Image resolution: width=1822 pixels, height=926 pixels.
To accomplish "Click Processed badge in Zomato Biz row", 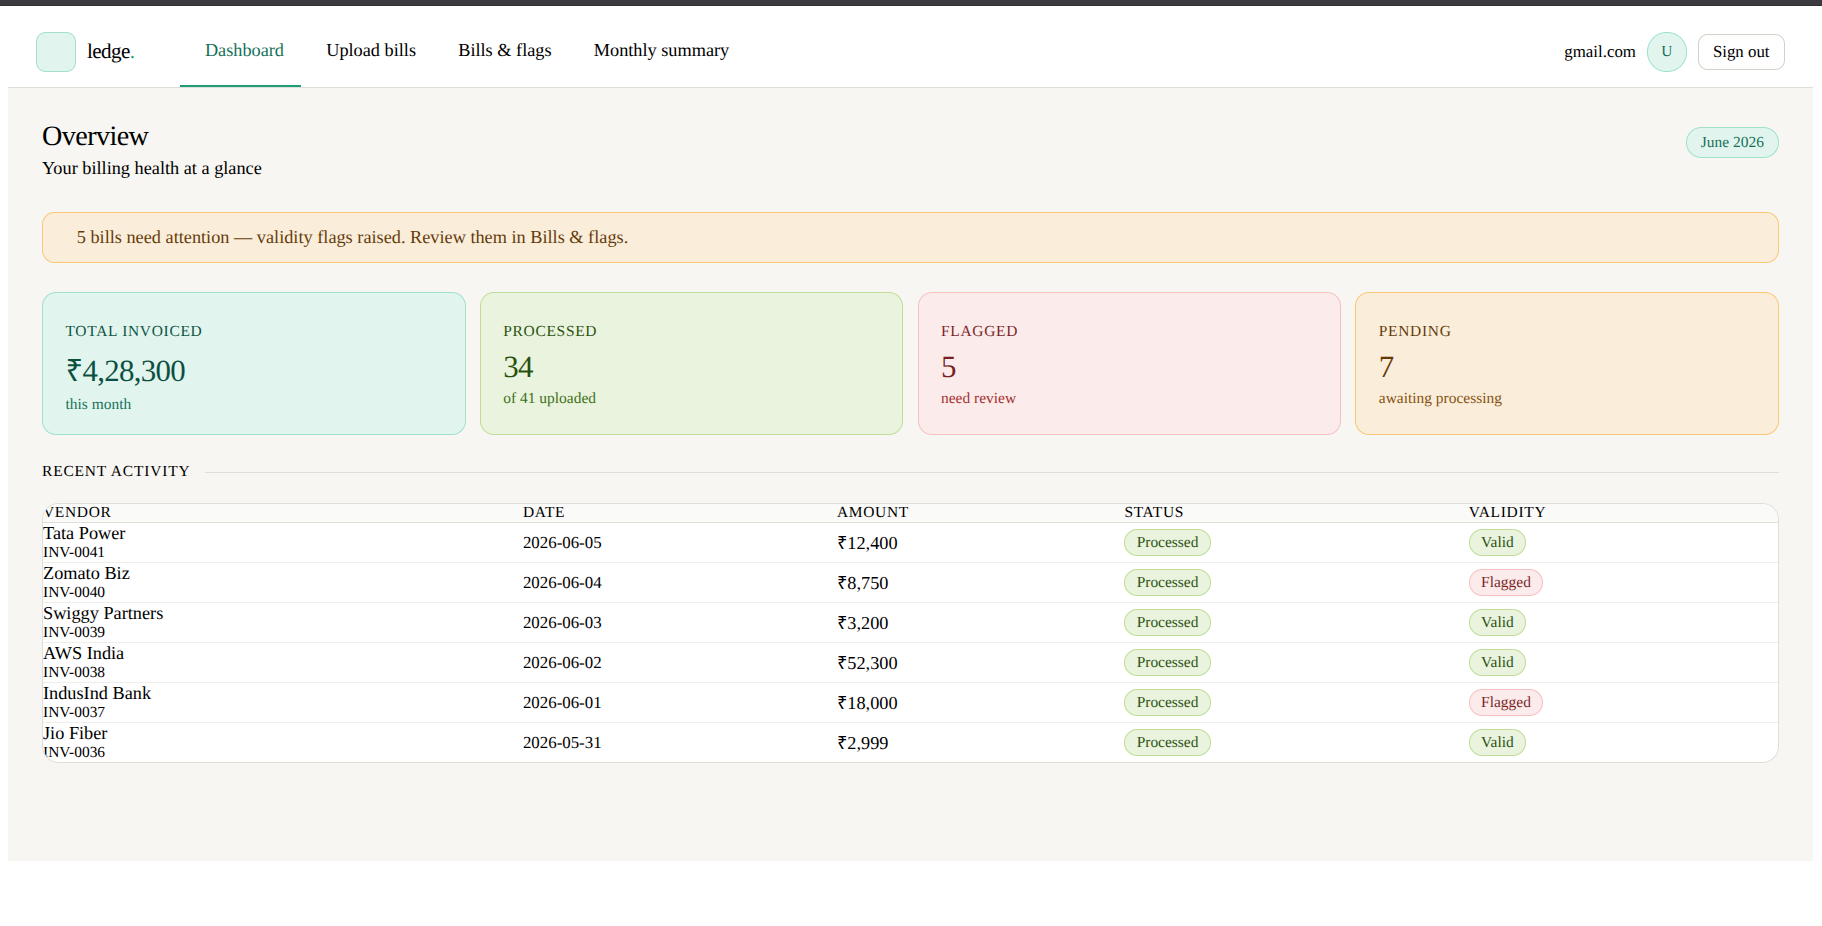I will (x=1167, y=582).
